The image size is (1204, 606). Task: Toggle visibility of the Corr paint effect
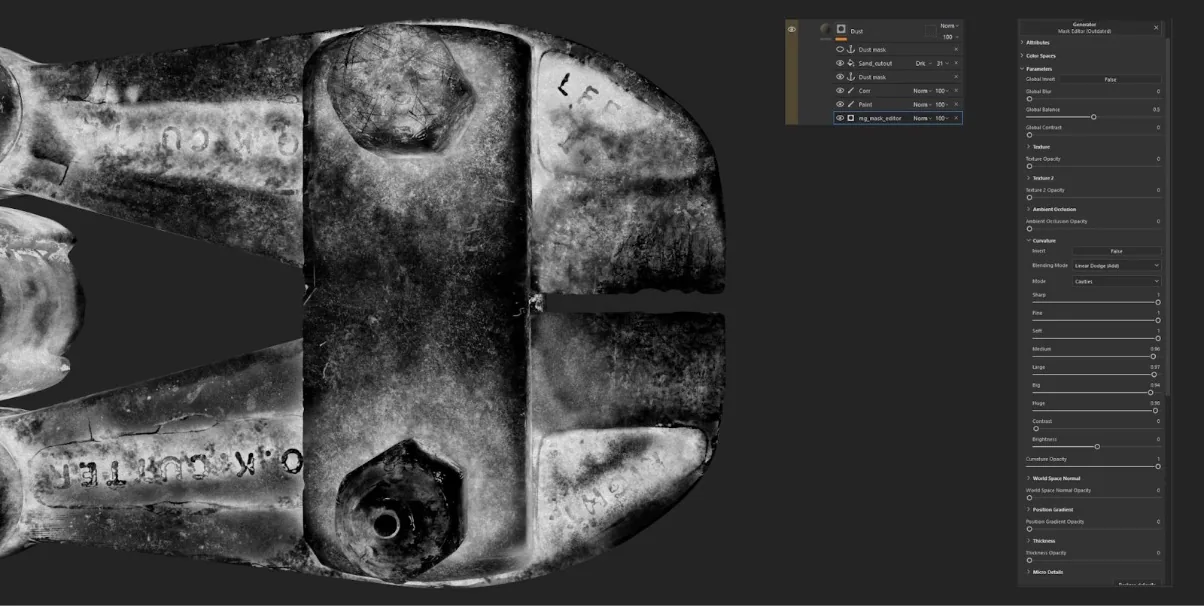tap(840, 91)
